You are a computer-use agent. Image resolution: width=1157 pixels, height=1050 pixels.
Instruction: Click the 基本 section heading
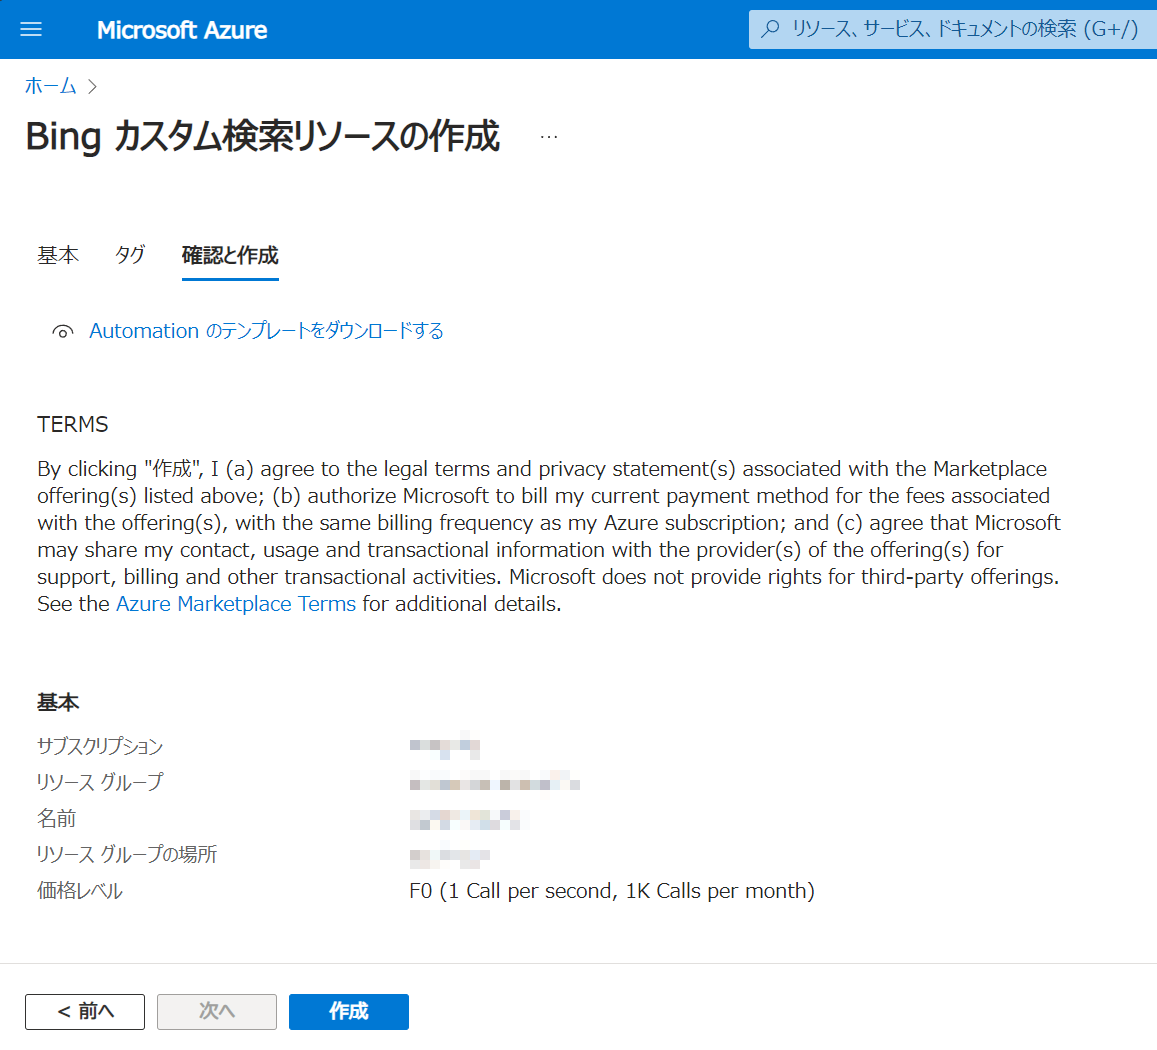point(58,702)
